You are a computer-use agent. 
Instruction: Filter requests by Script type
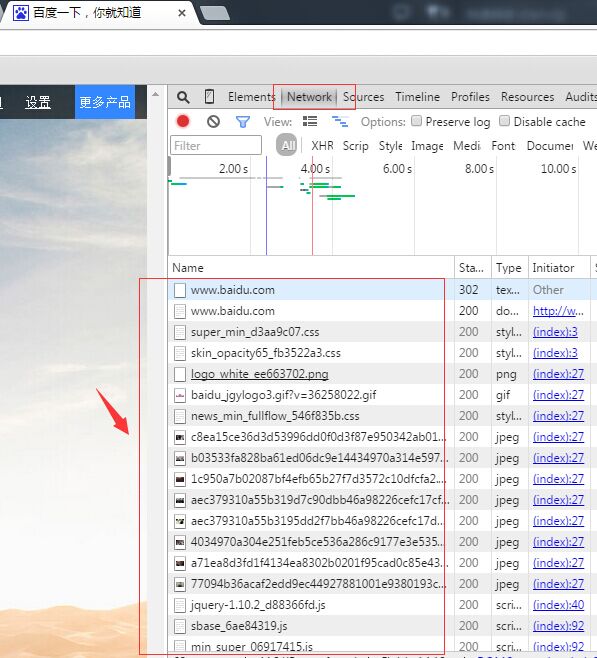(x=355, y=146)
